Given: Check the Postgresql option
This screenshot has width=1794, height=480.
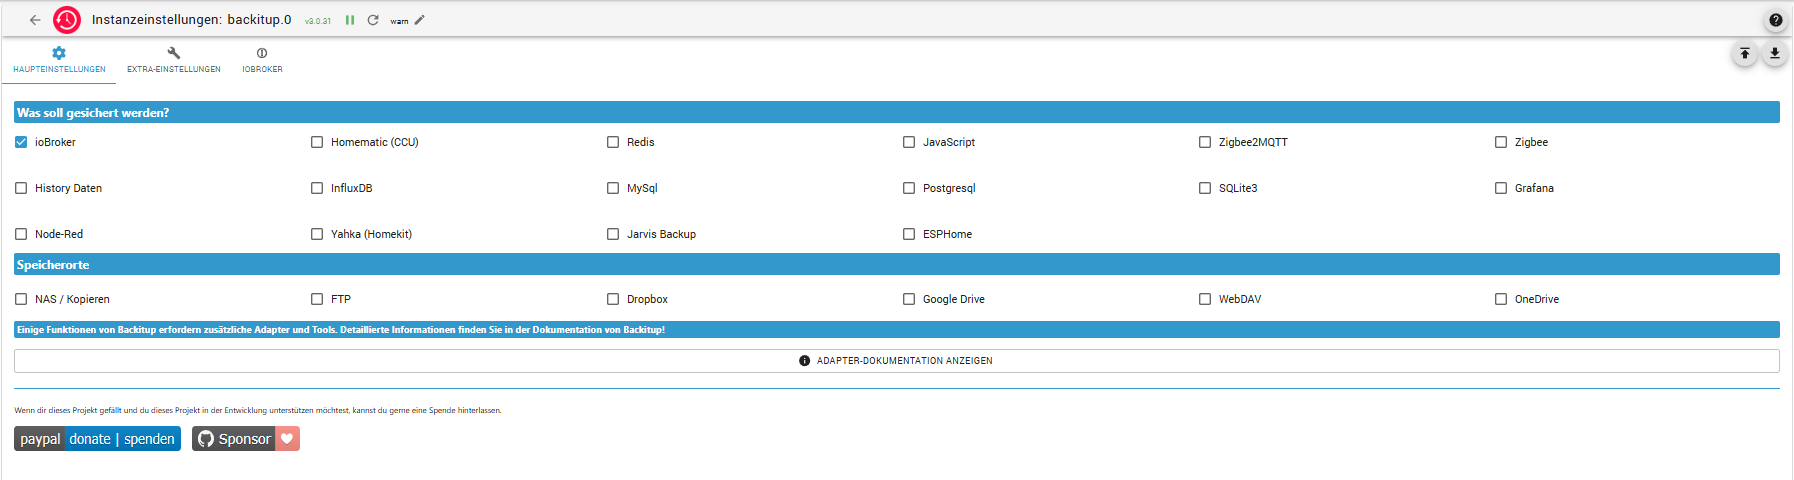Looking at the screenshot, I should pyautogui.click(x=909, y=188).
